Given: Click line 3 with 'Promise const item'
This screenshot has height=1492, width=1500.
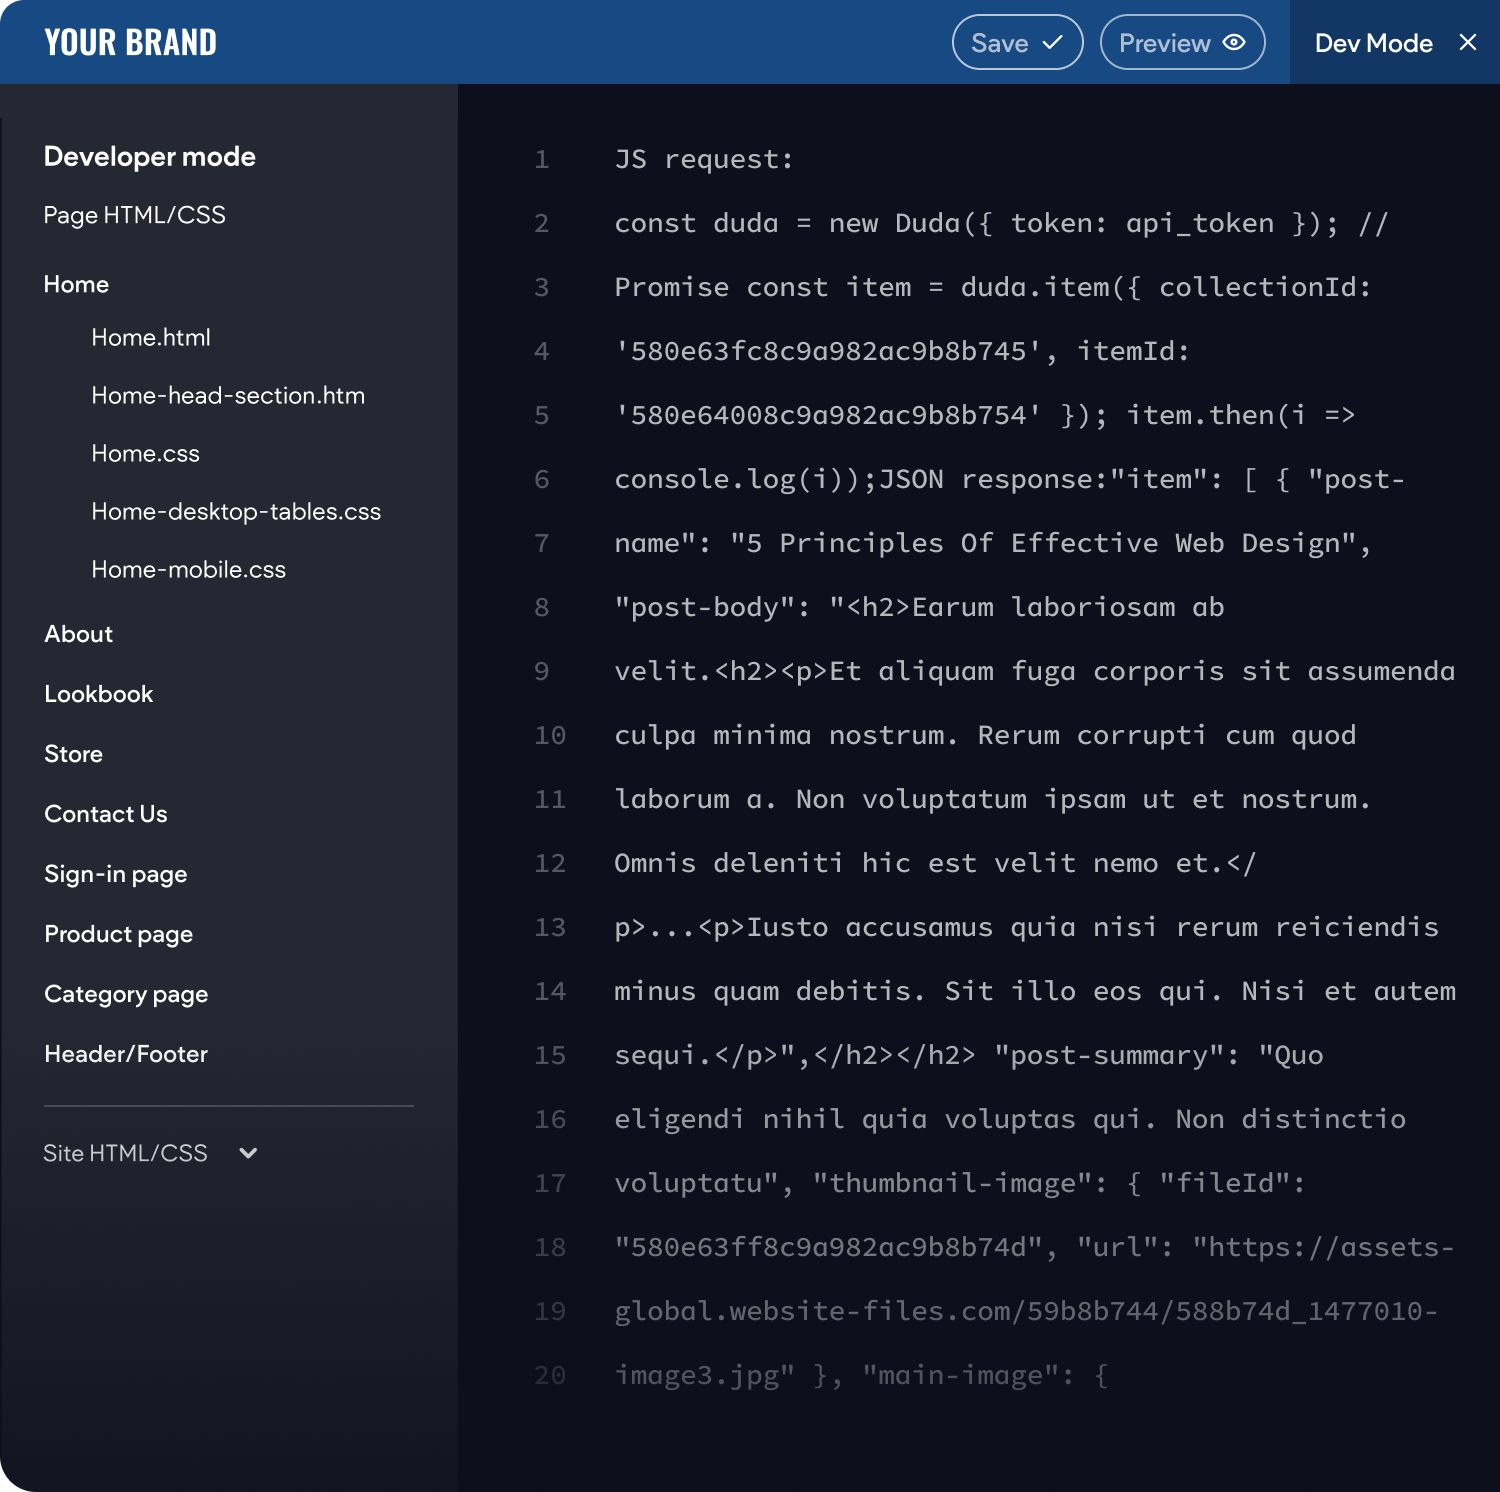Looking at the screenshot, I should point(992,287).
